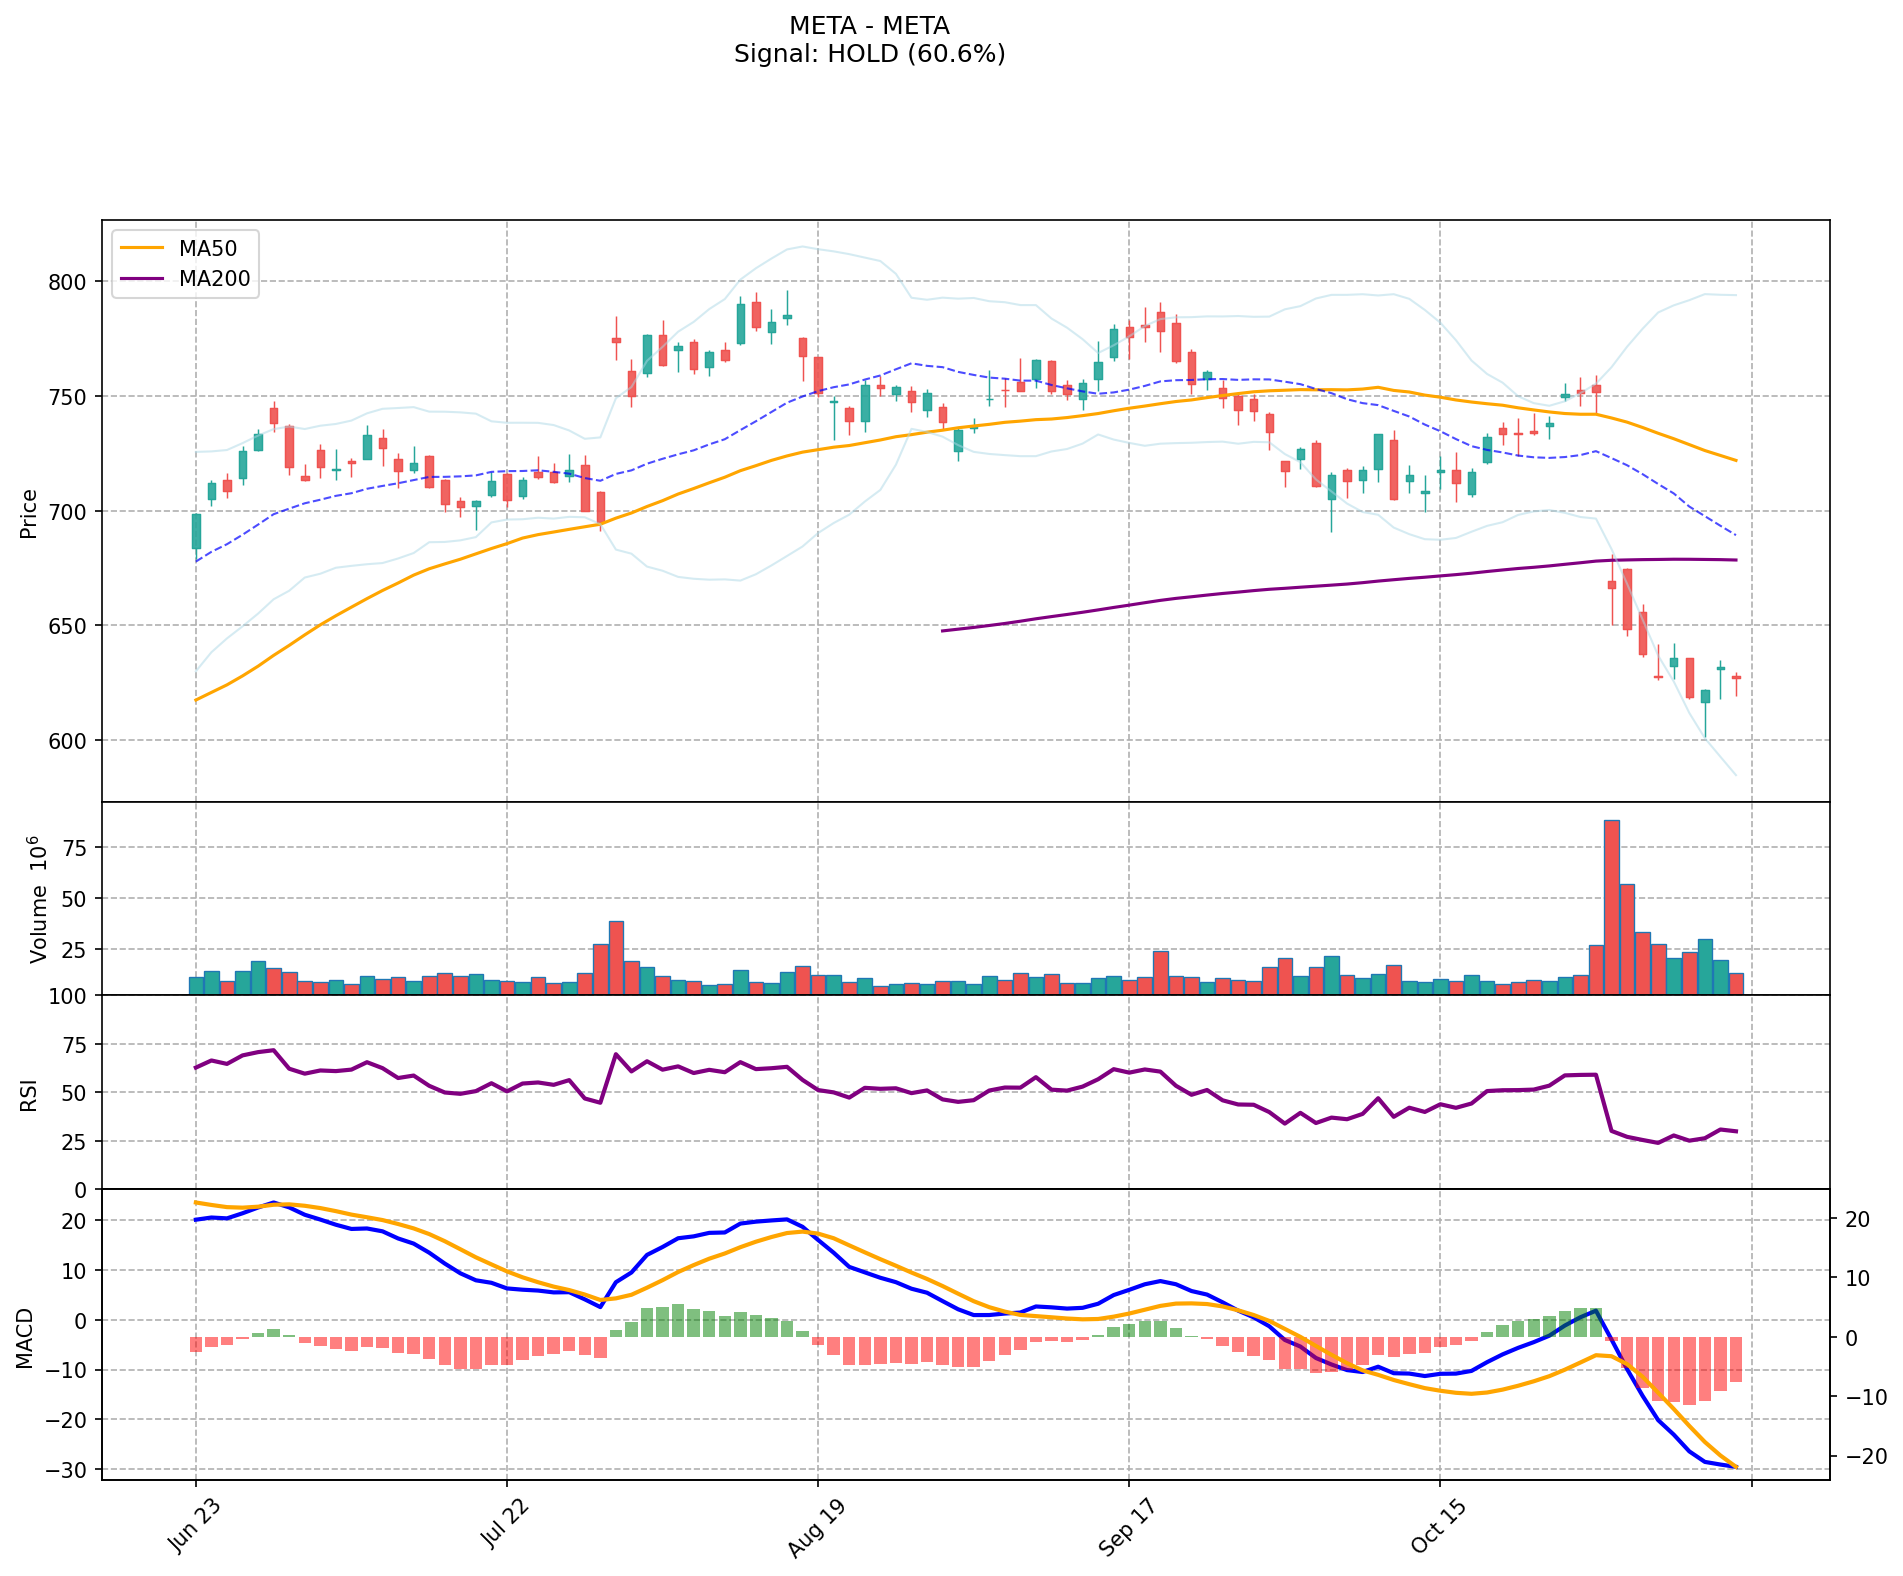Screen dimensions: 1903x1576
Task: Click the META - META chart title
Action: 868,26
